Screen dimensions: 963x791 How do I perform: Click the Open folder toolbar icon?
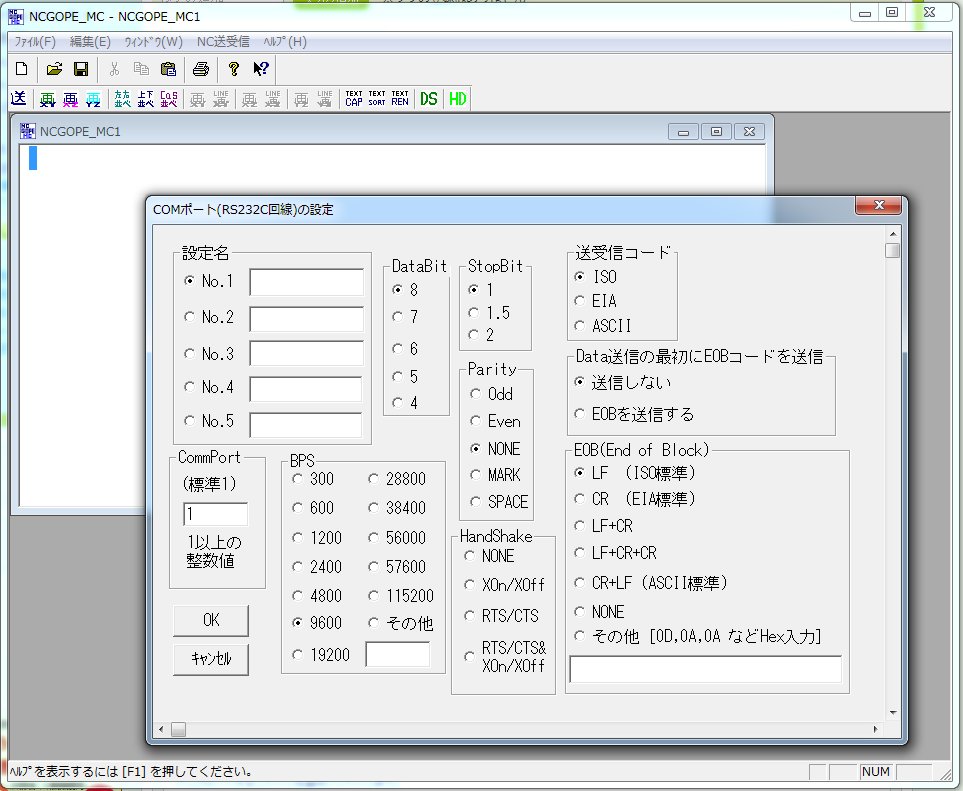click(x=55, y=69)
